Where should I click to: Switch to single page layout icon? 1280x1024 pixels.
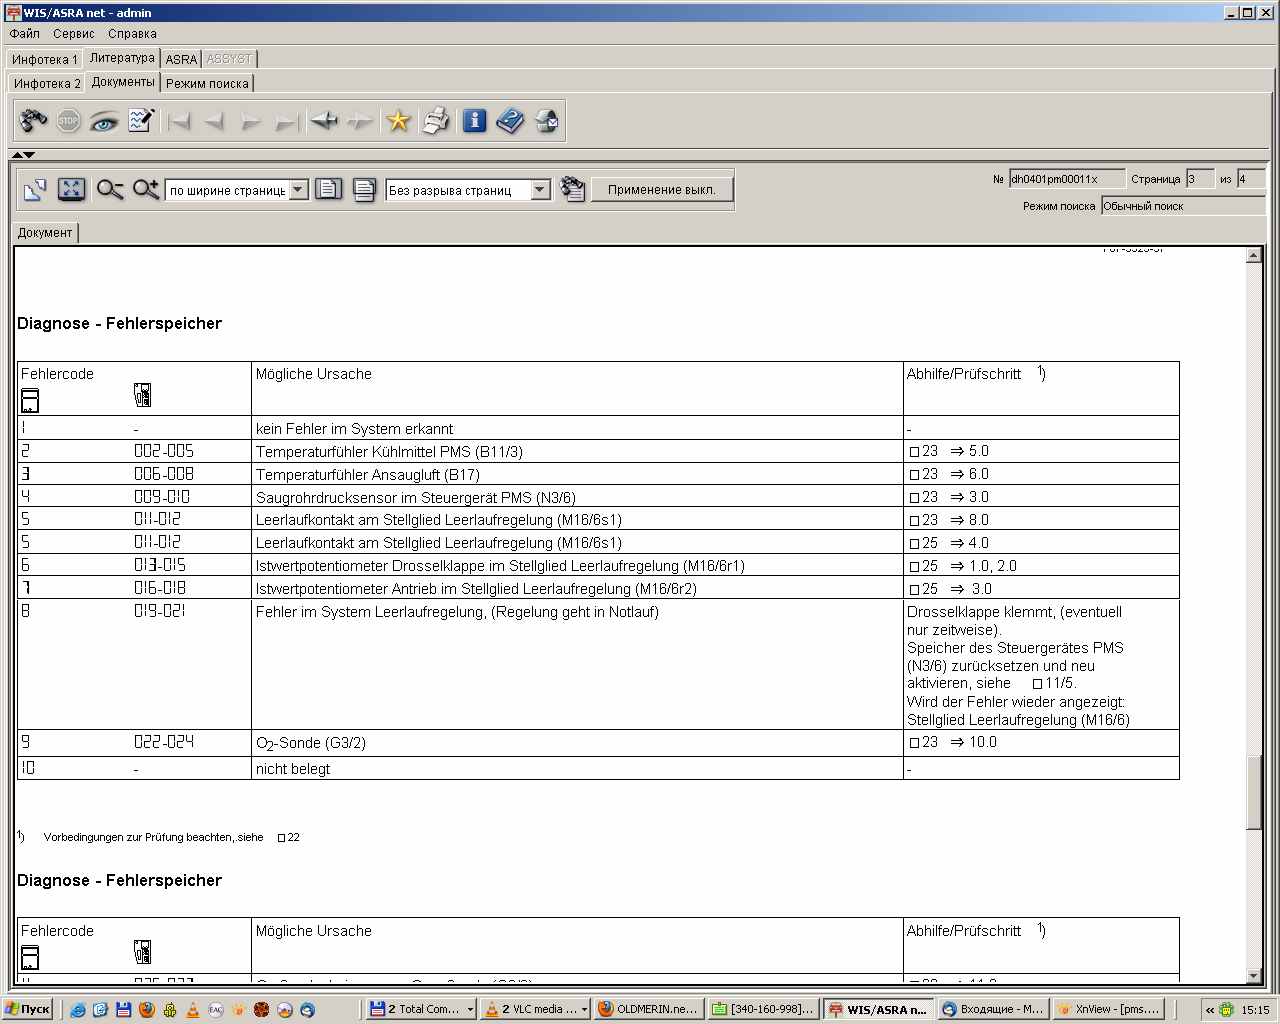[328, 189]
